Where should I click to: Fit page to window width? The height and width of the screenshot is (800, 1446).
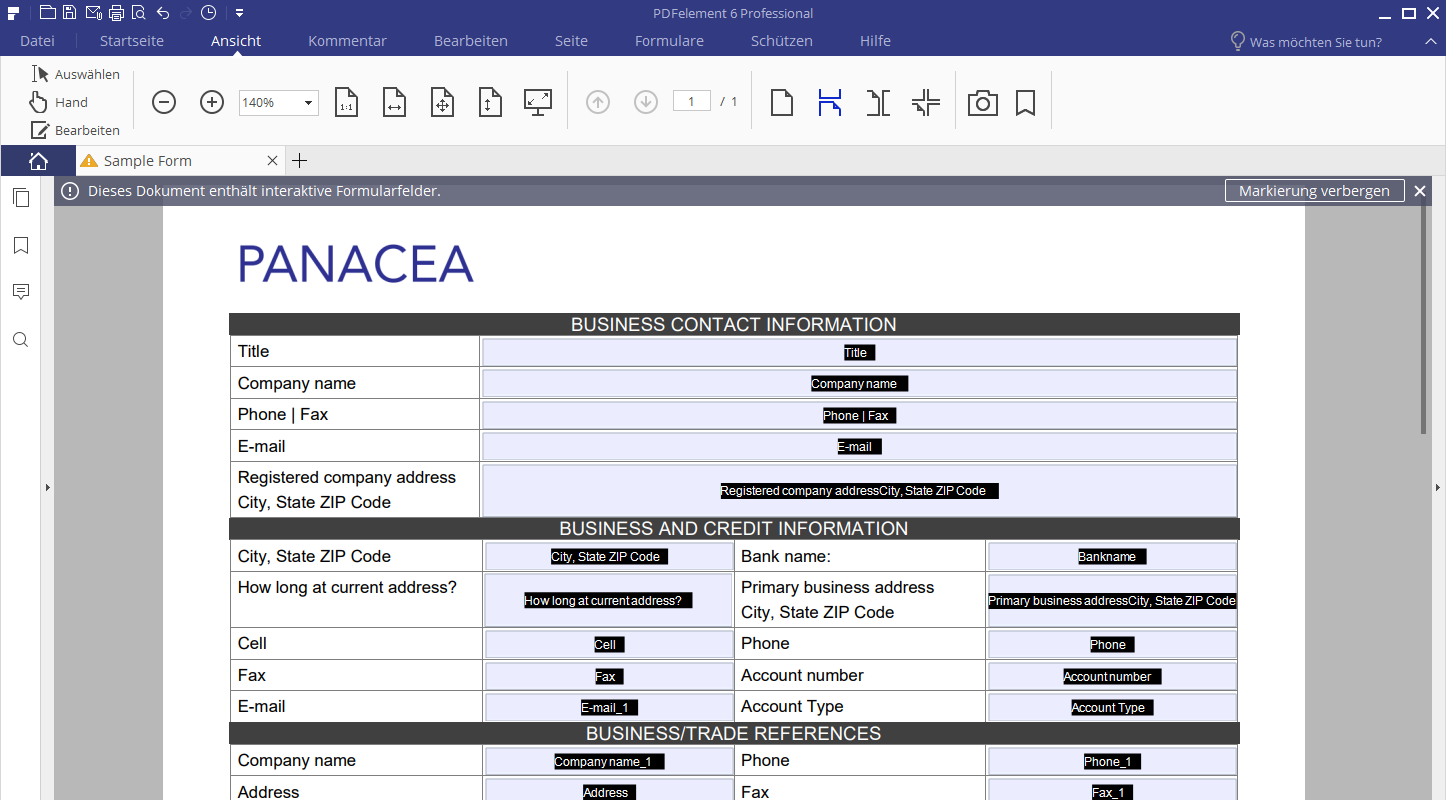(394, 102)
